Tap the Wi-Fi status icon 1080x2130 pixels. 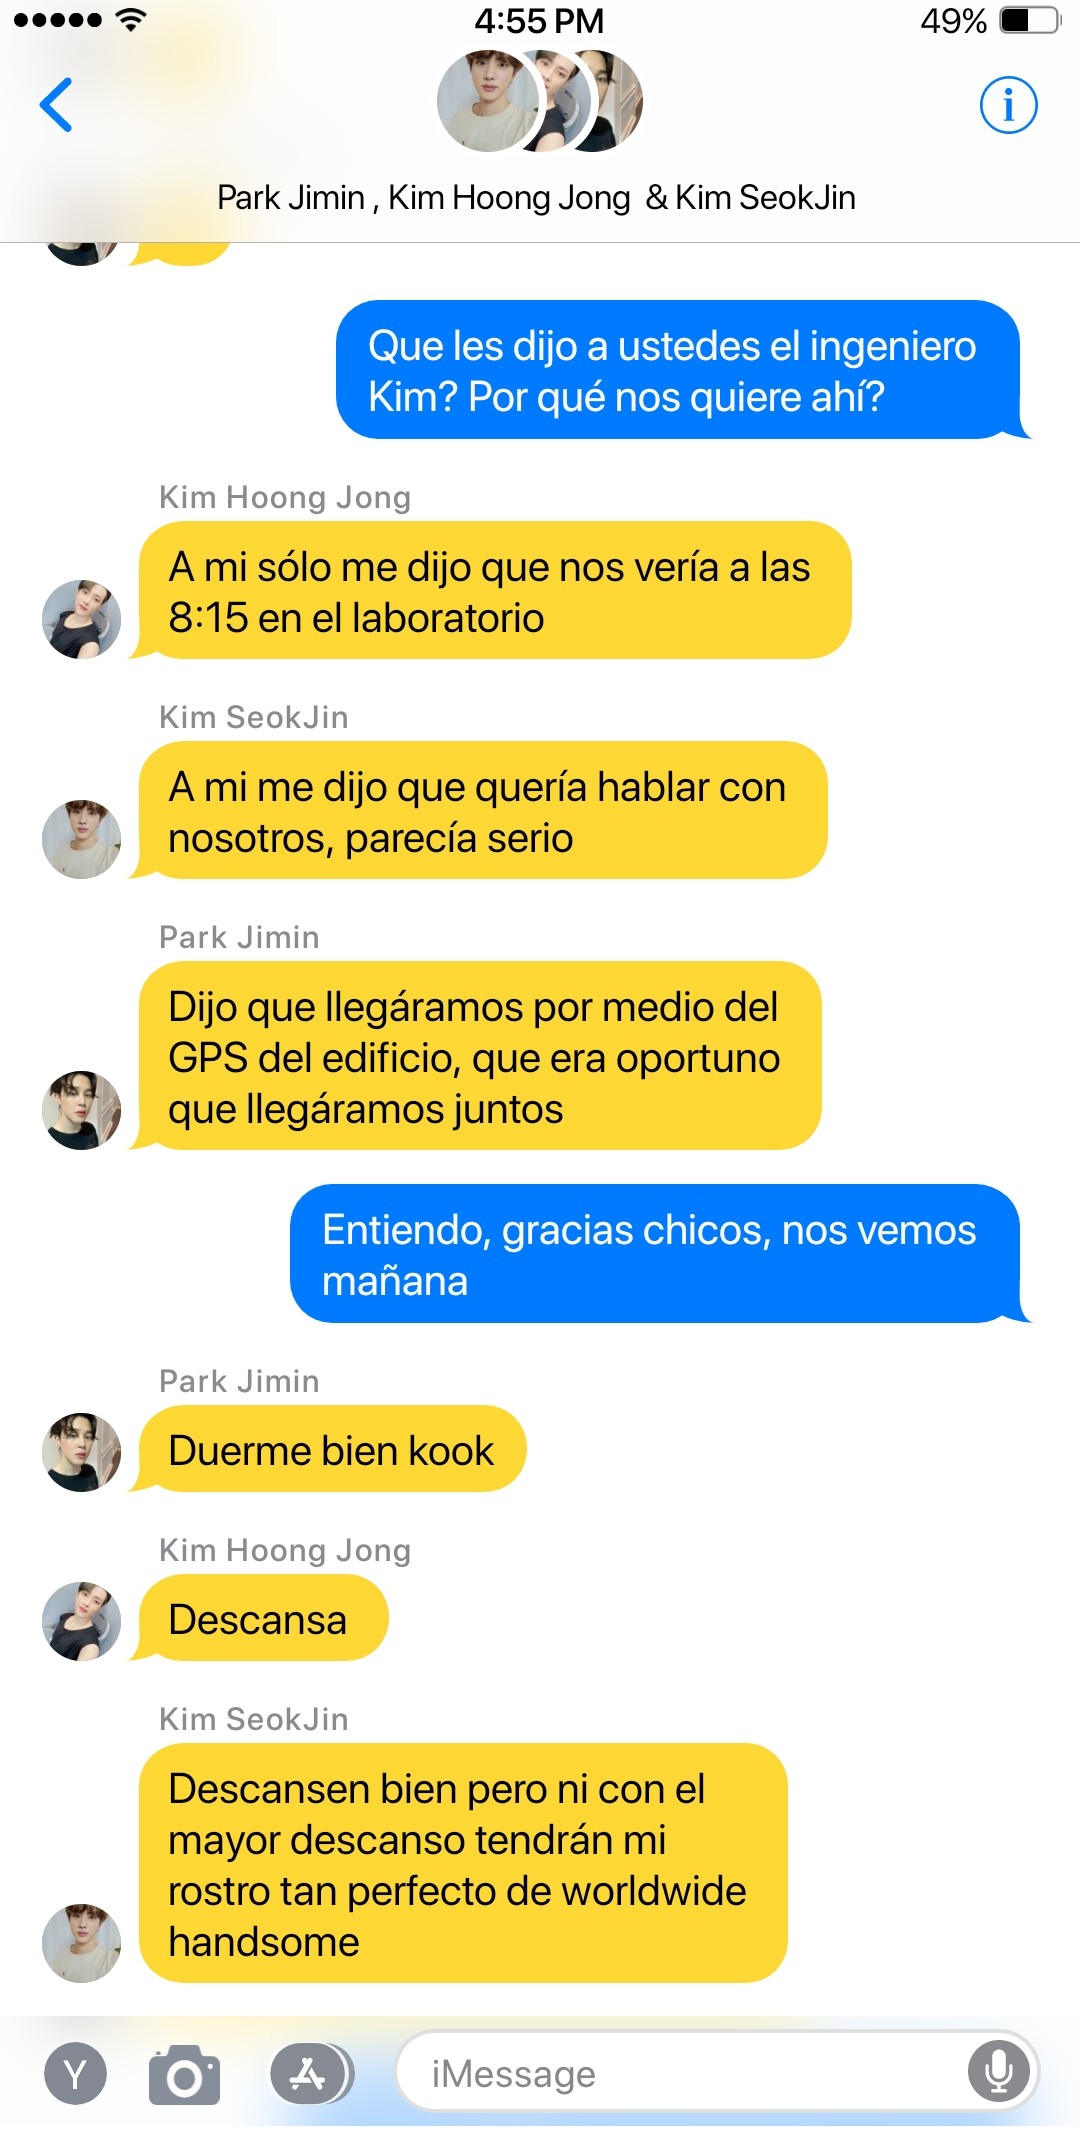(x=130, y=20)
